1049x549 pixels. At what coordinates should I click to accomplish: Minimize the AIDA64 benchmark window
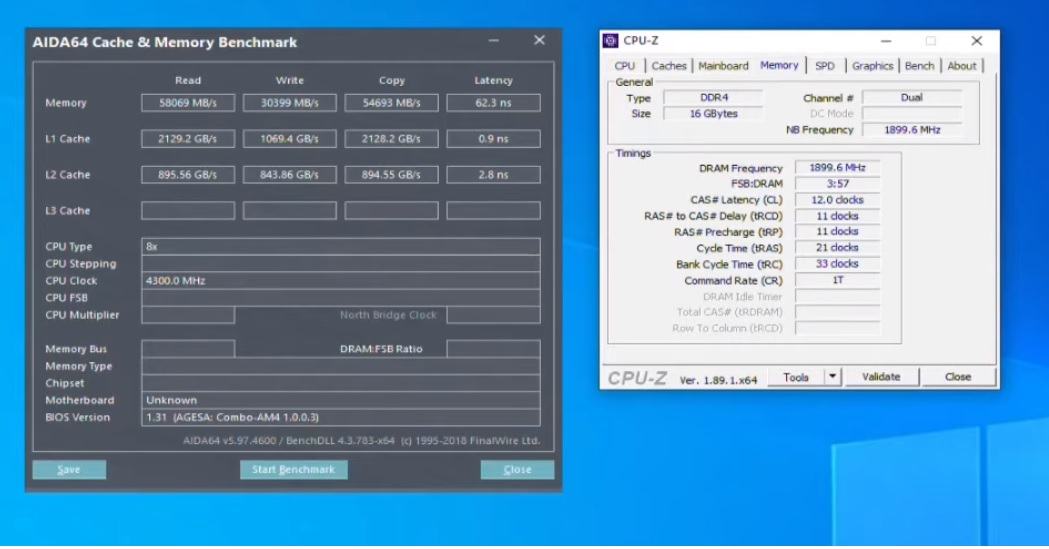[x=494, y=41]
